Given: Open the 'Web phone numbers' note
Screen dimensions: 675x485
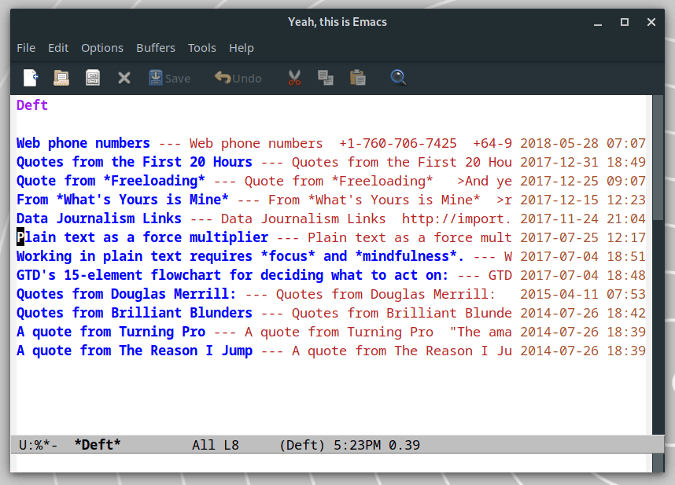Looking at the screenshot, I should (x=83, y=143).
